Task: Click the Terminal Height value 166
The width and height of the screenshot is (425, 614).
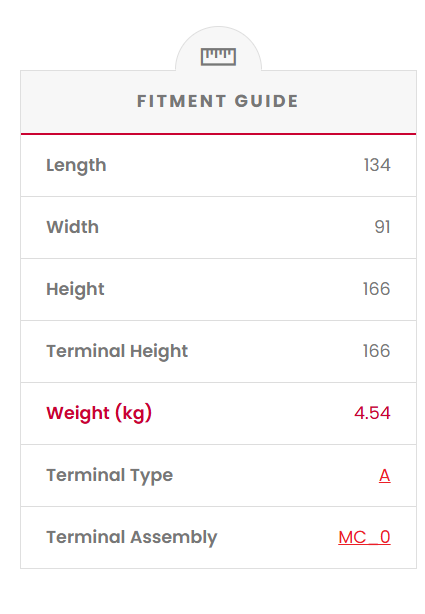Action: click(376, 351)
